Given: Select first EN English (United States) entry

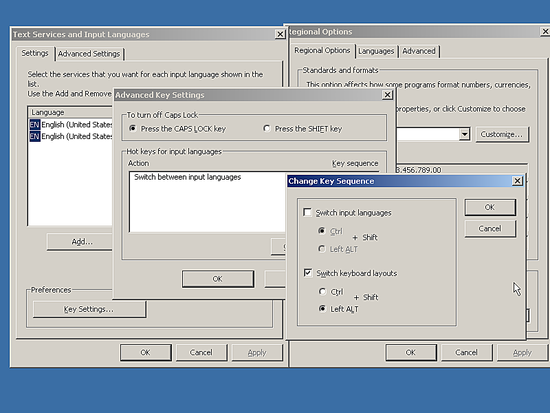Looking at the screenshot, I should click(x=71, y=125).
